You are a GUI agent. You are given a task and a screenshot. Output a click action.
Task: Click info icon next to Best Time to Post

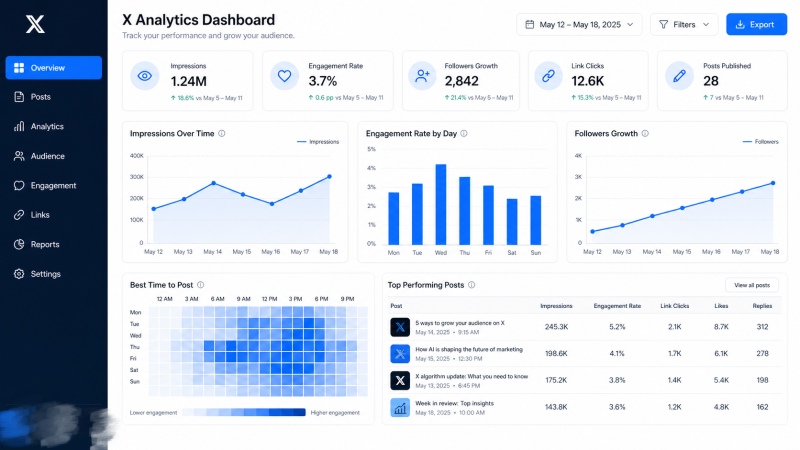click(x=201, y=285)
